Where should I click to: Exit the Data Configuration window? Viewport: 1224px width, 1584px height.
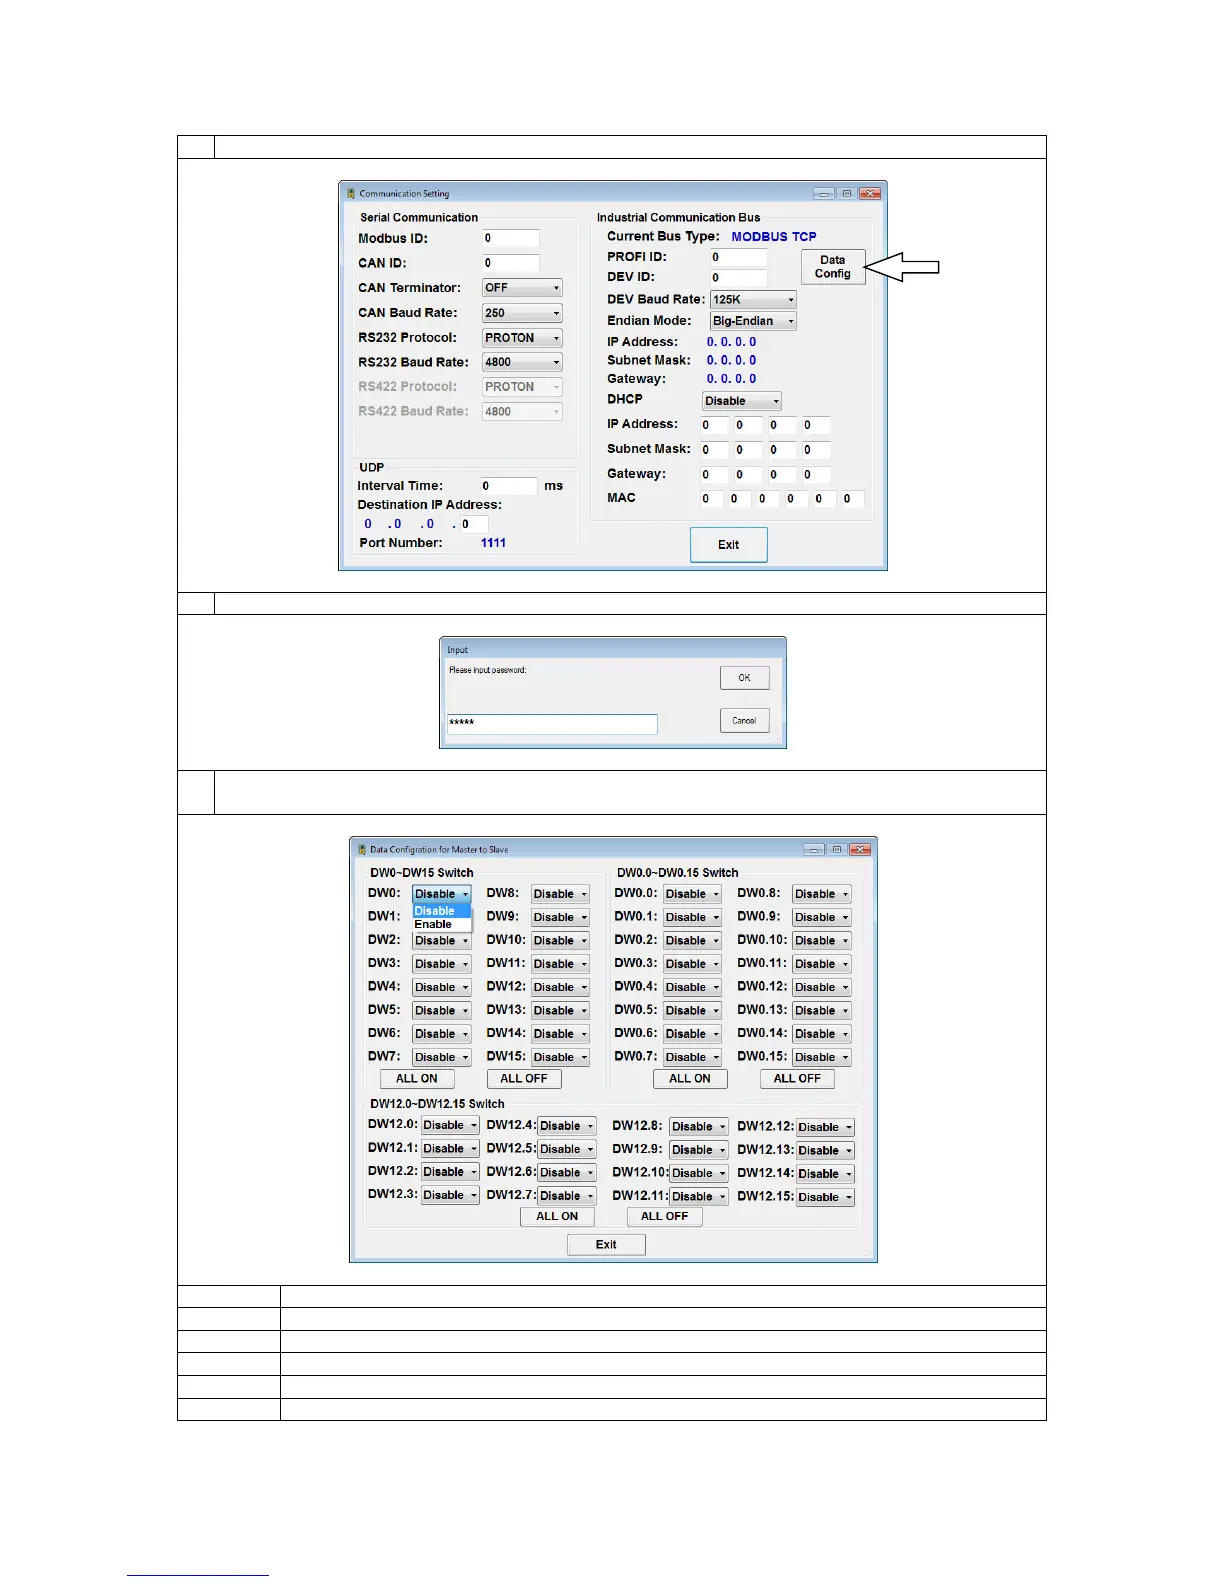tap(606, 1245)
